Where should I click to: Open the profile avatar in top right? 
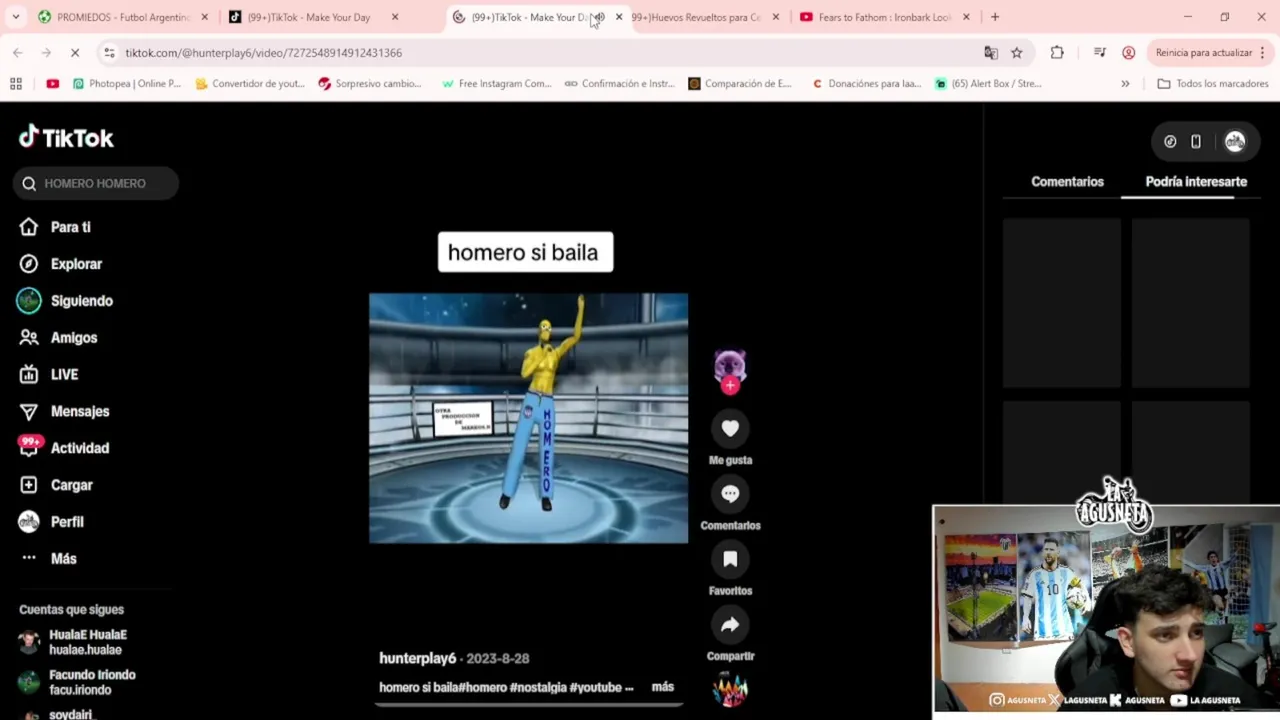[x=1235, y=142]
